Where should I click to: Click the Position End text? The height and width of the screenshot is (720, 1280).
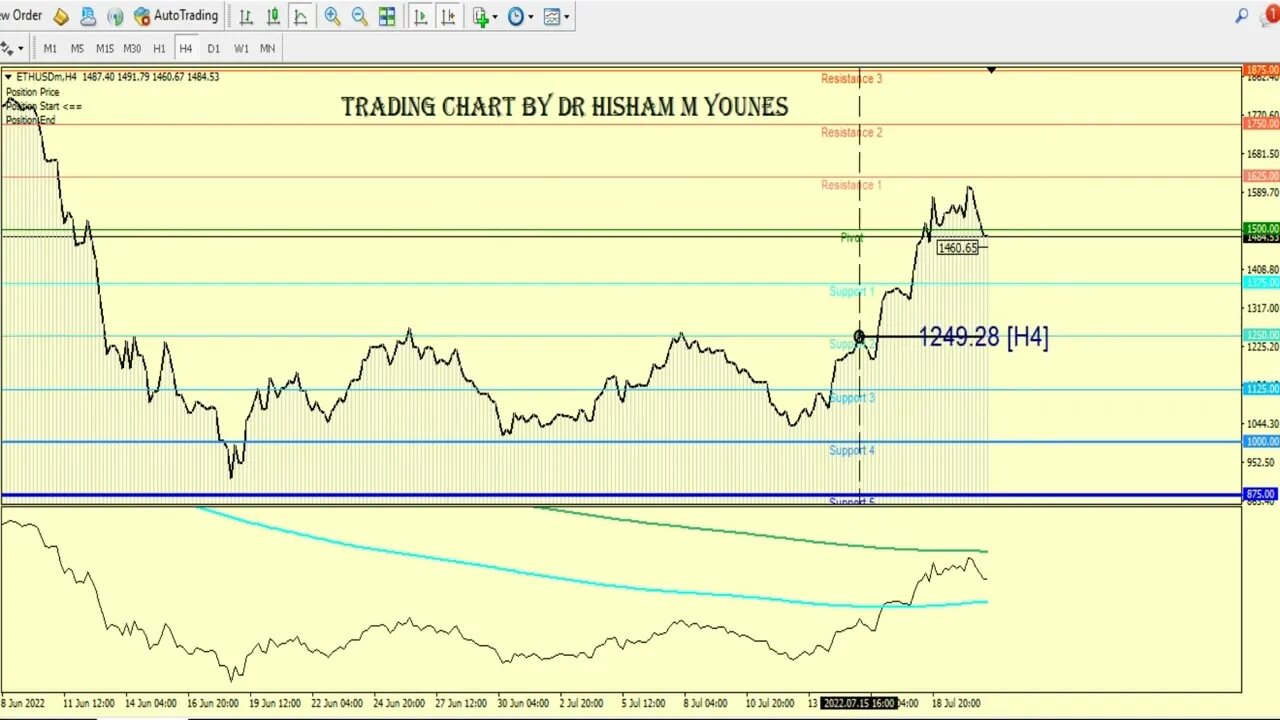[30, 120]
